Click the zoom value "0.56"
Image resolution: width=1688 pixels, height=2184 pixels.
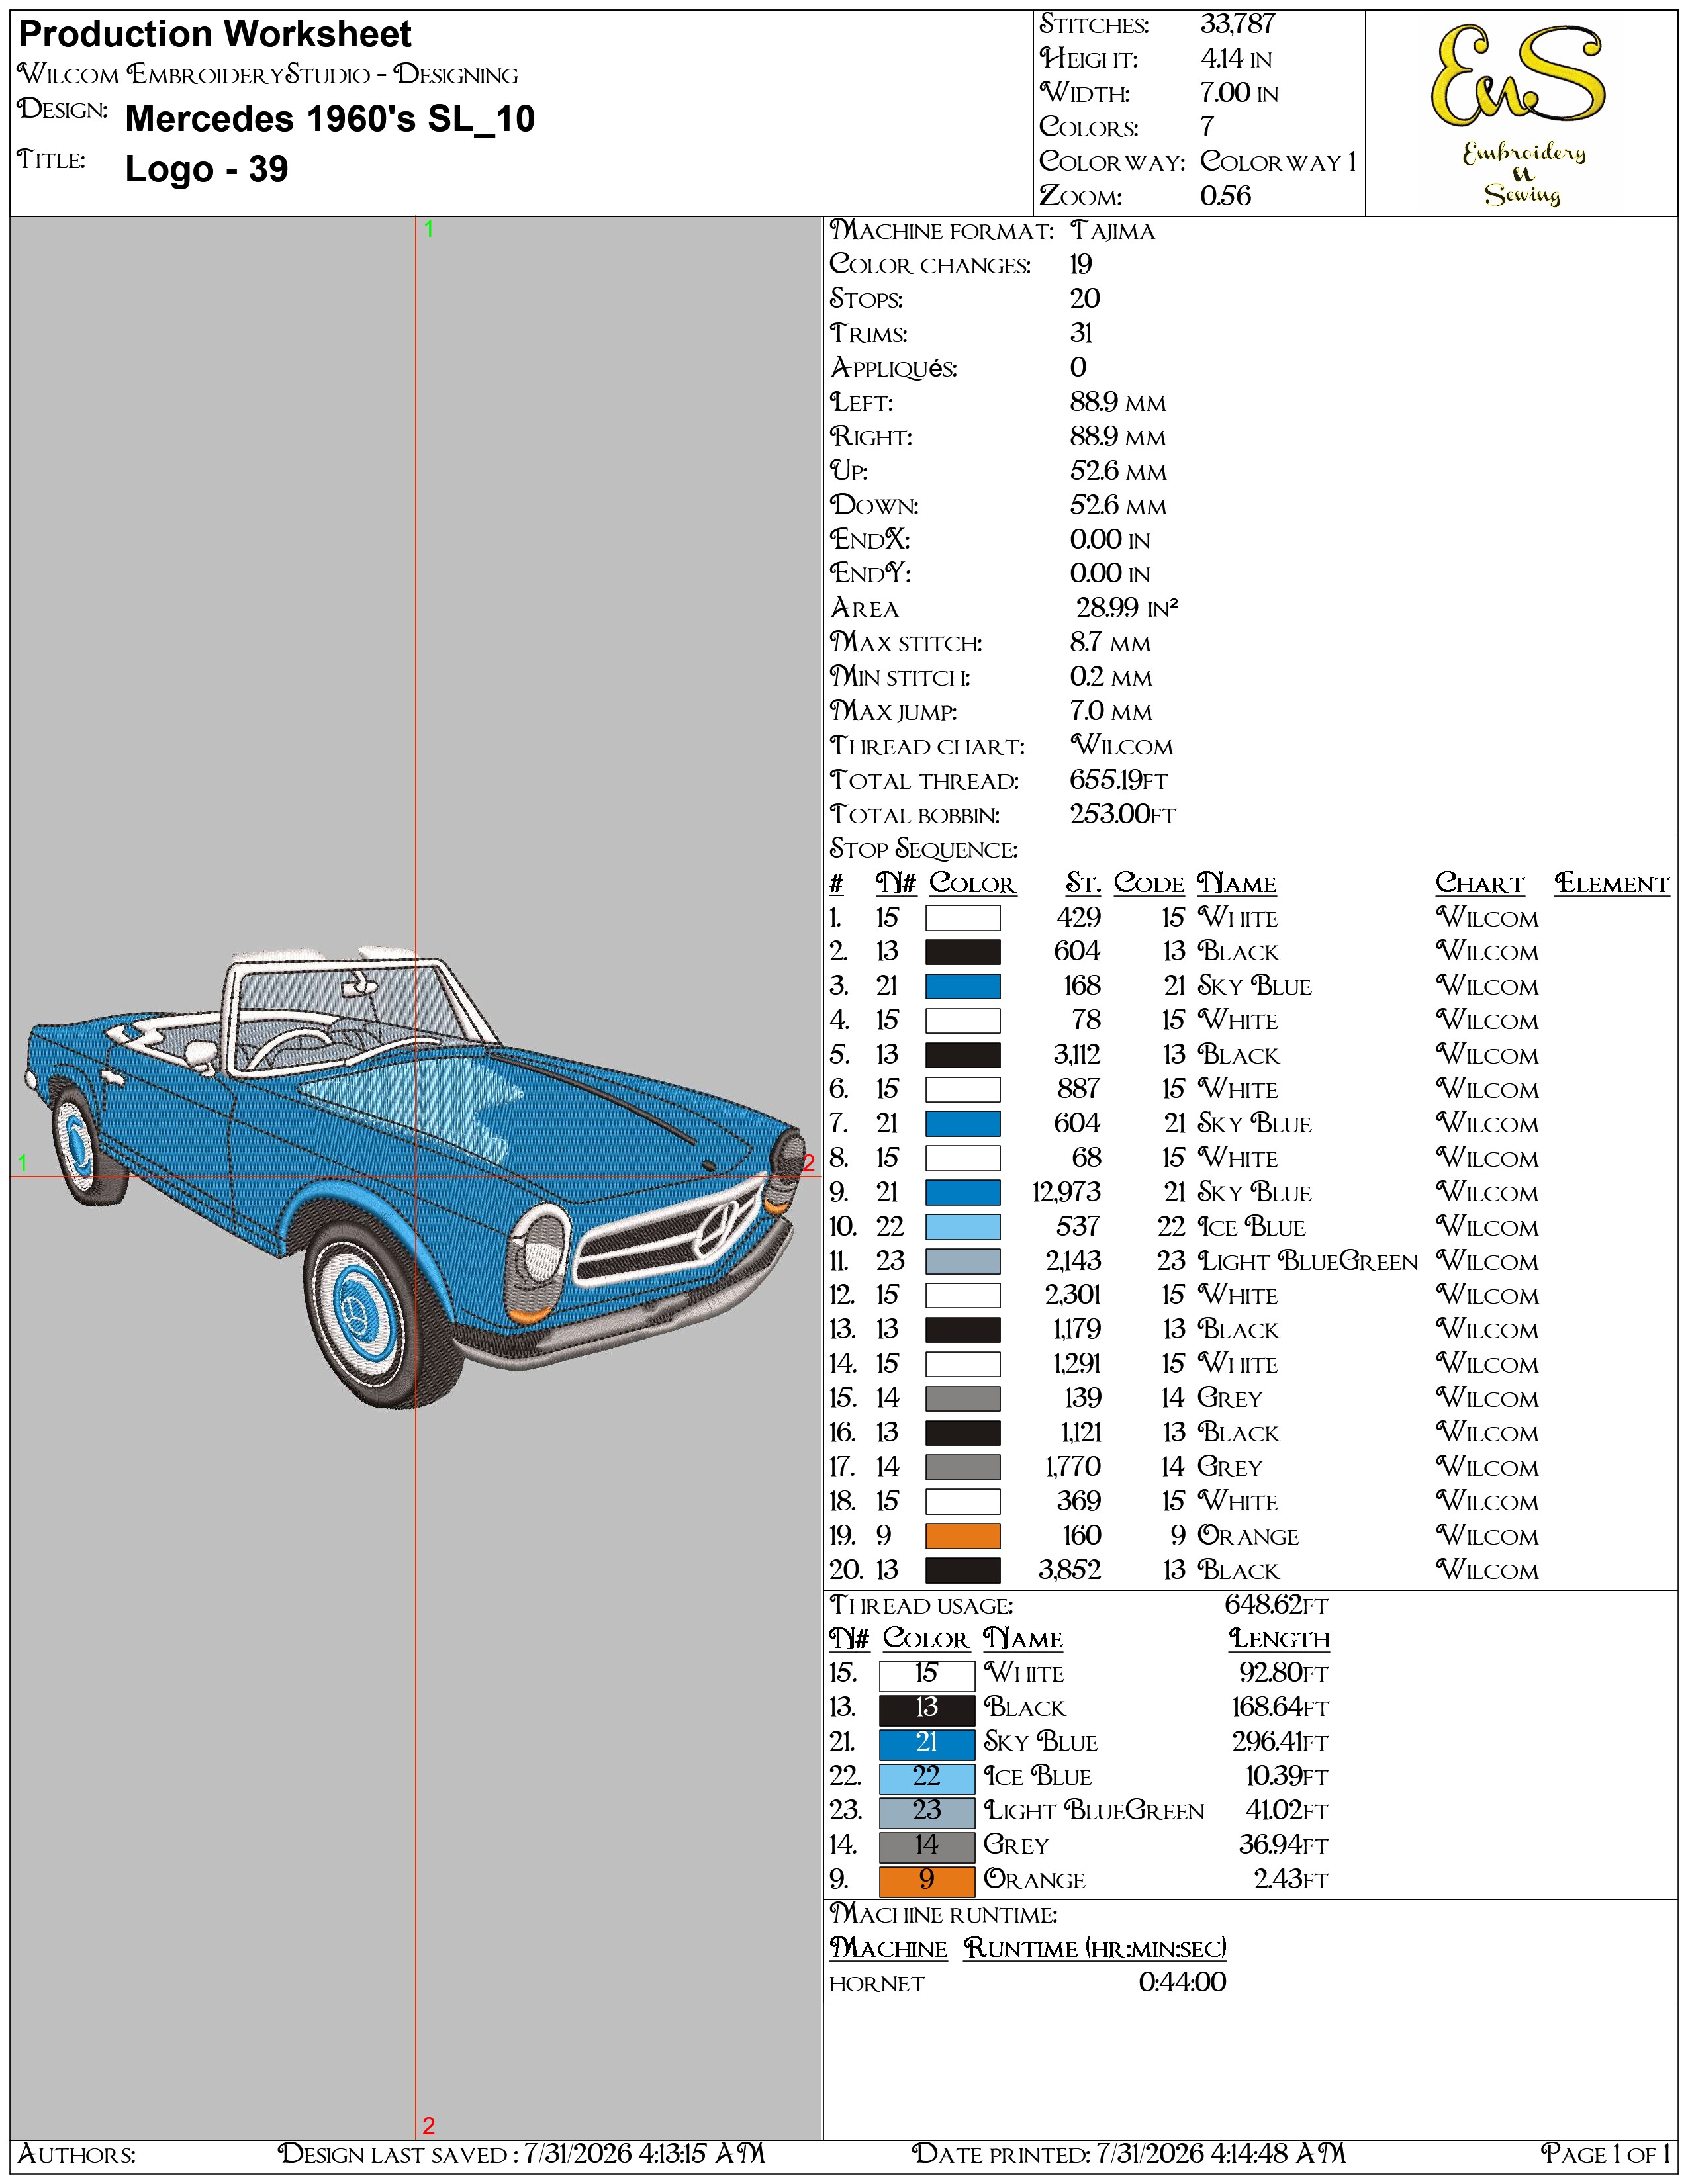1226,196
